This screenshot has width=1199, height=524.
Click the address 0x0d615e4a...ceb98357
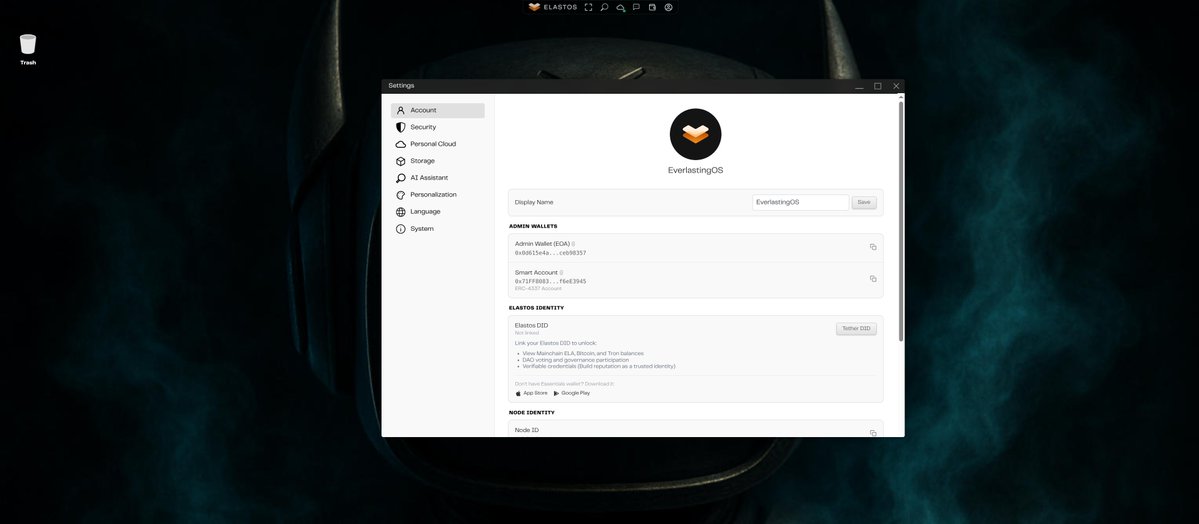coord(551,252)
